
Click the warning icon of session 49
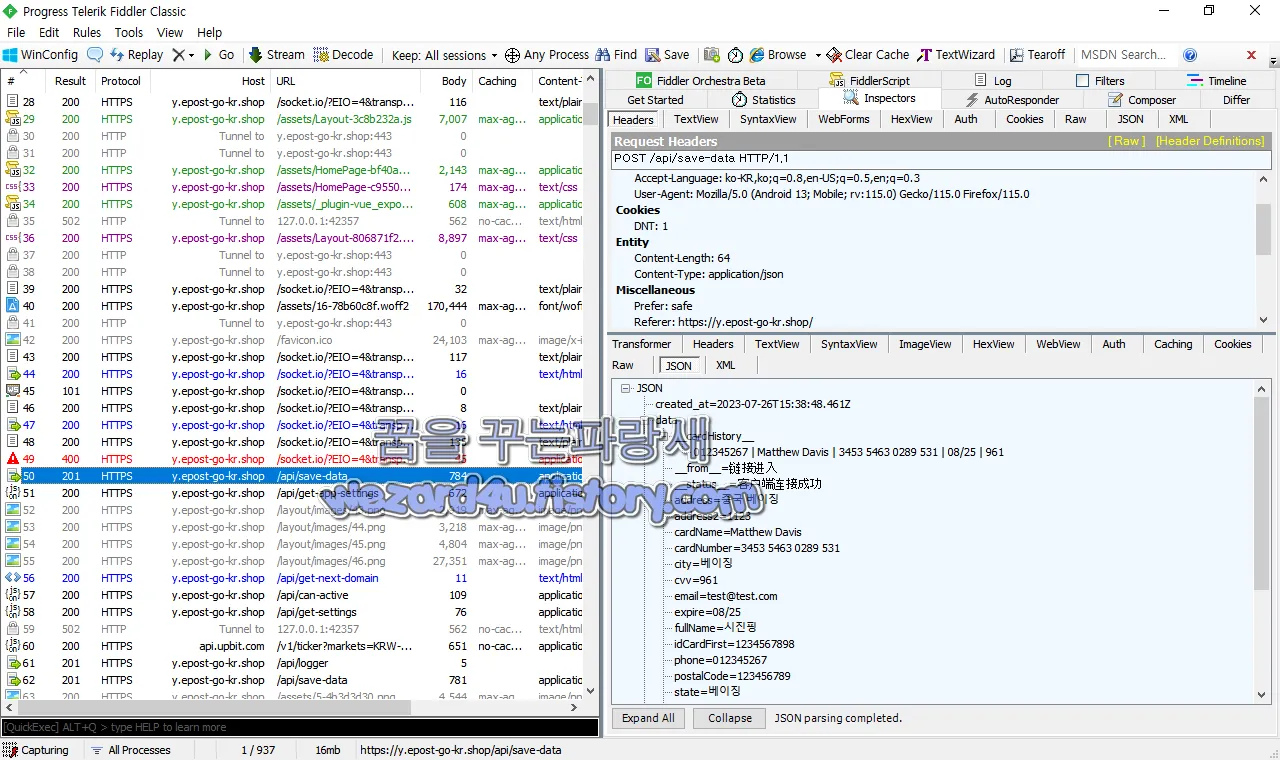pyautogui.click(x=13, y=459)
